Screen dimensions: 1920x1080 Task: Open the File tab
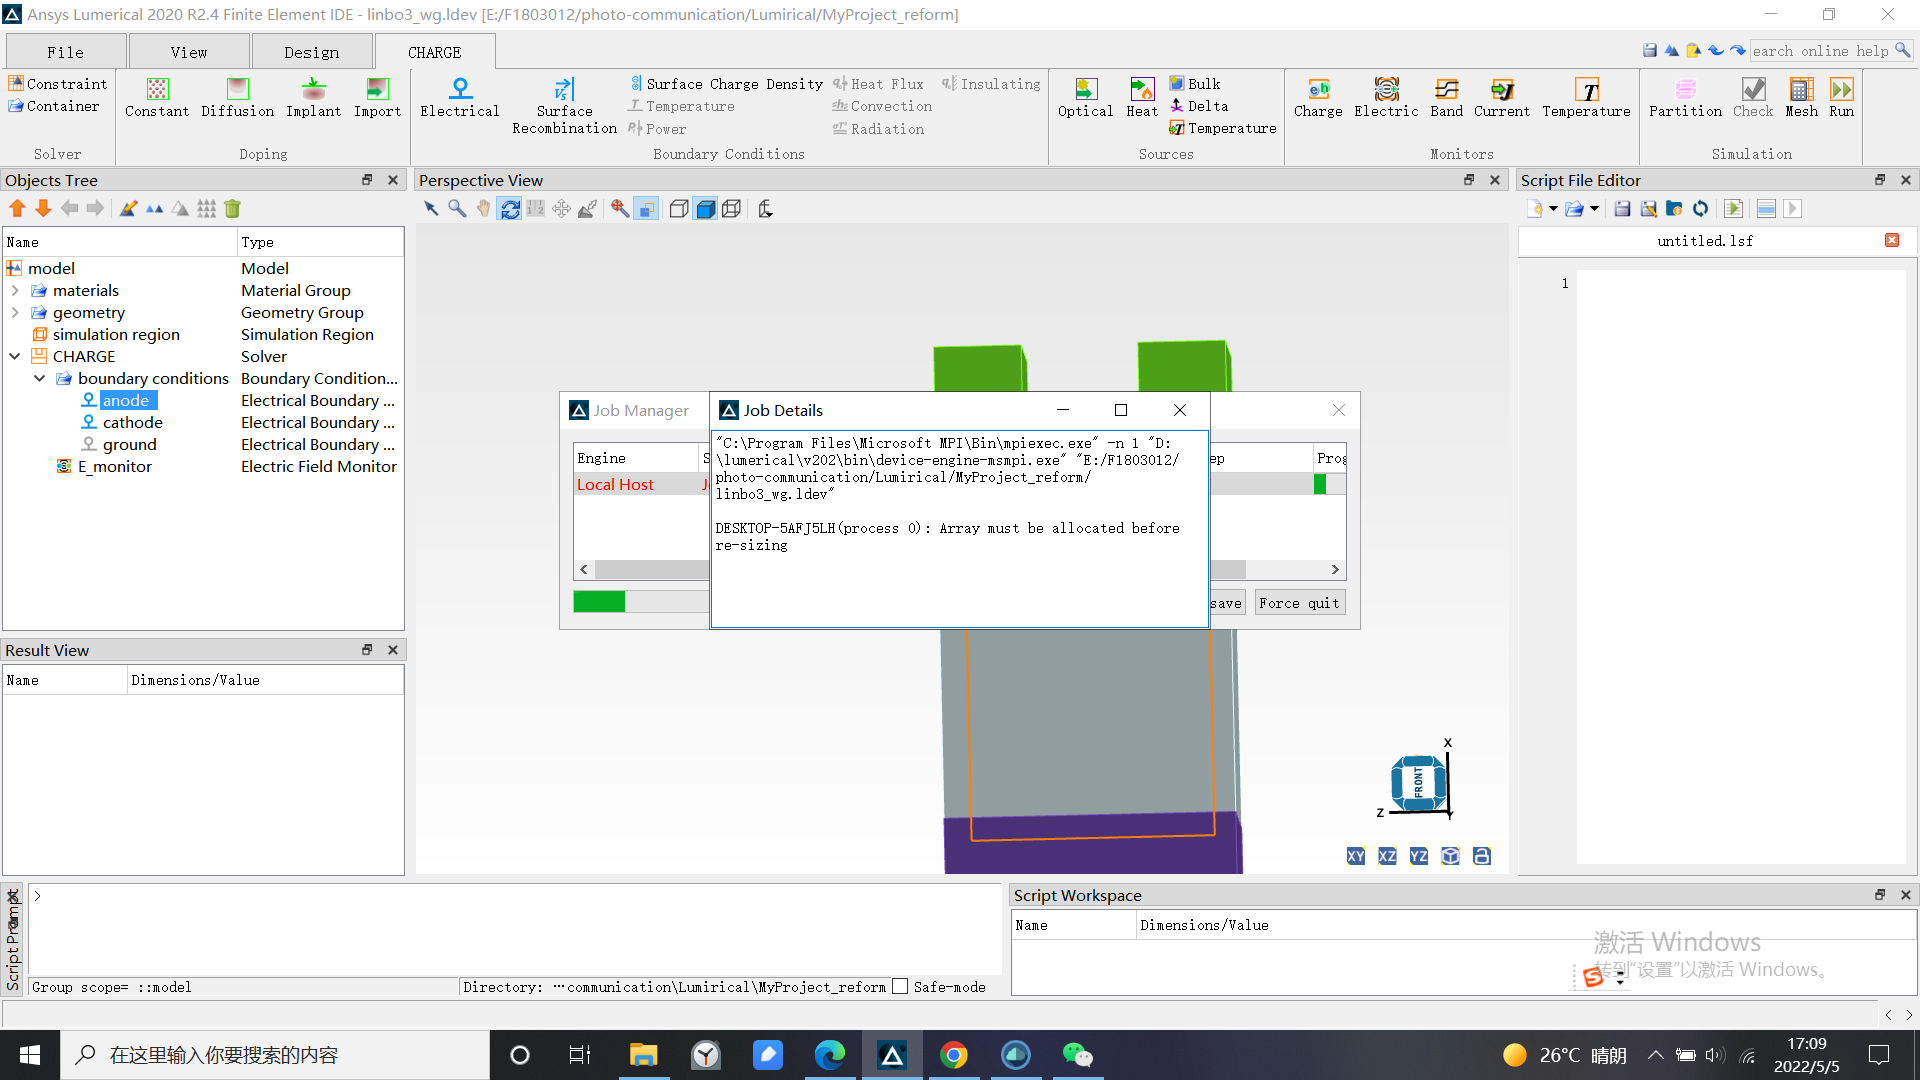click(65, 52)
